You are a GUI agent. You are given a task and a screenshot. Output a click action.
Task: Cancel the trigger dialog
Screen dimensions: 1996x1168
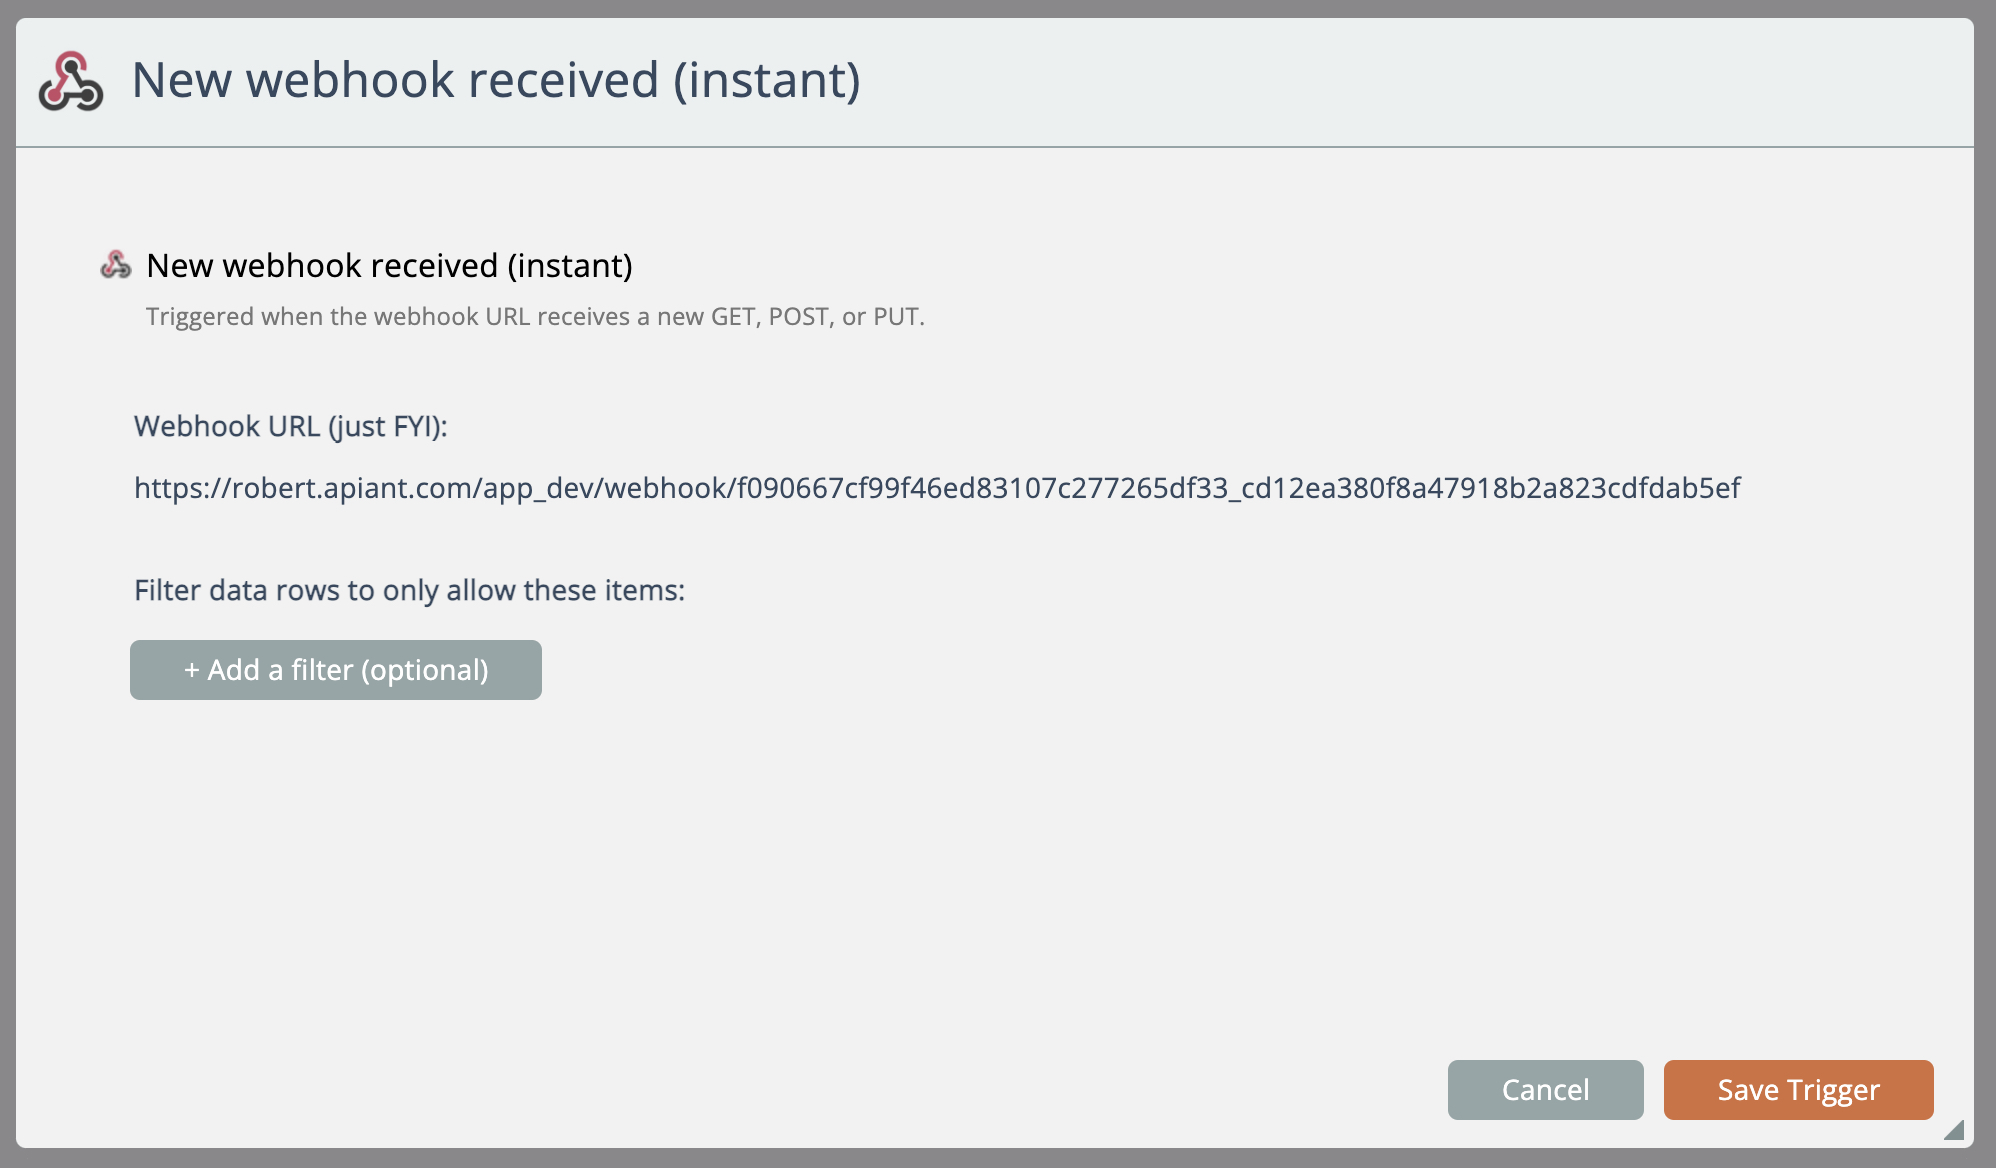(1545, 1090)
